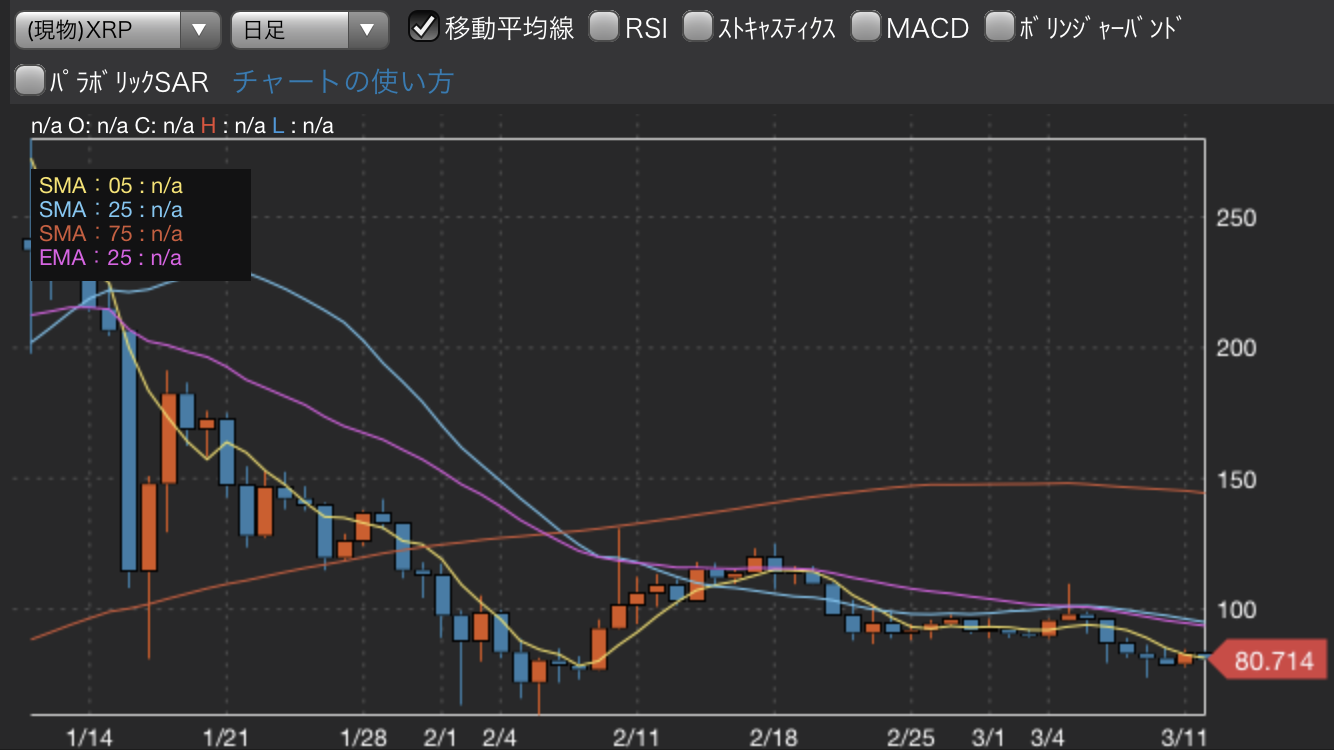This screenshot has width=1334, height=750.
Task: Select the yellow SMA 05 legend entry
Action: (x=110, y=186)
